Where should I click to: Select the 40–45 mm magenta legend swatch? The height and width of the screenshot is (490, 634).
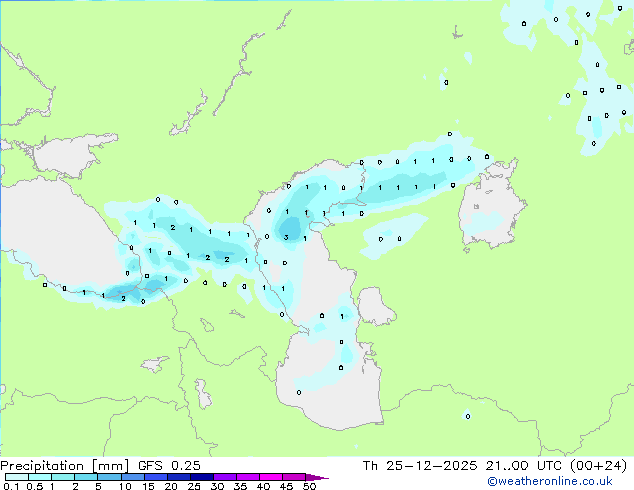pos(271,477)
